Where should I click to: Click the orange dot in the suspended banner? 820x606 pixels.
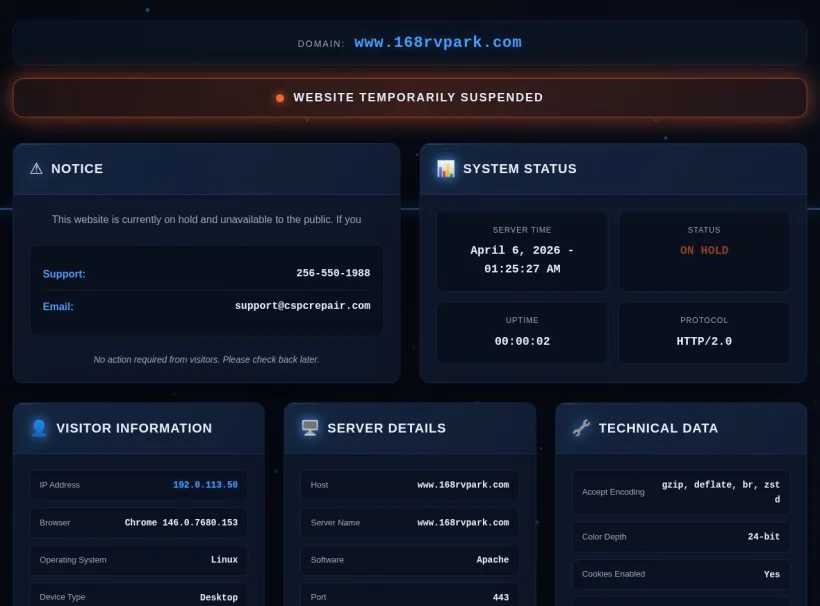click(x=280, y=98)
